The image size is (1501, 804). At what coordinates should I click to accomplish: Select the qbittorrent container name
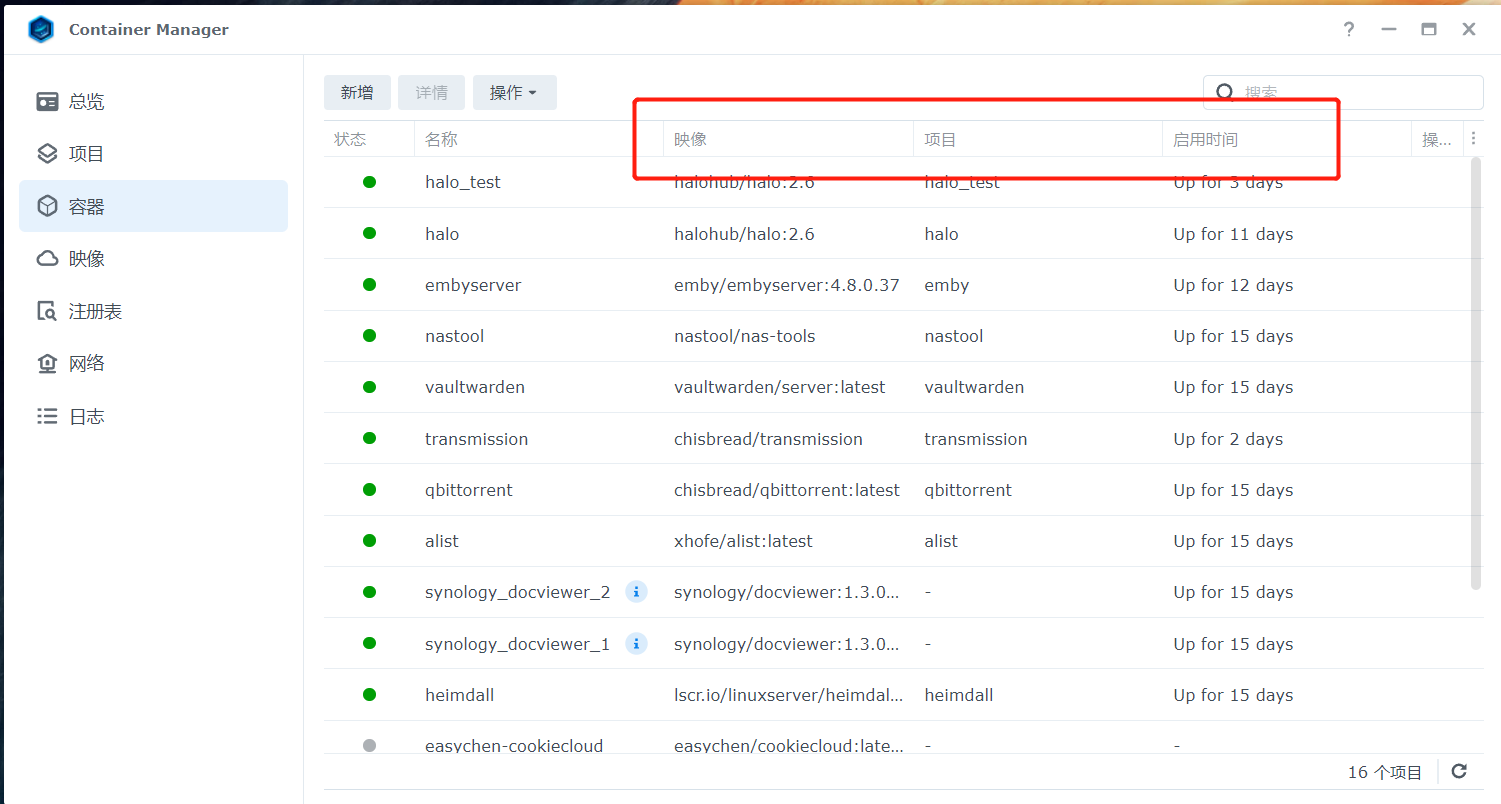click(469, 490)
